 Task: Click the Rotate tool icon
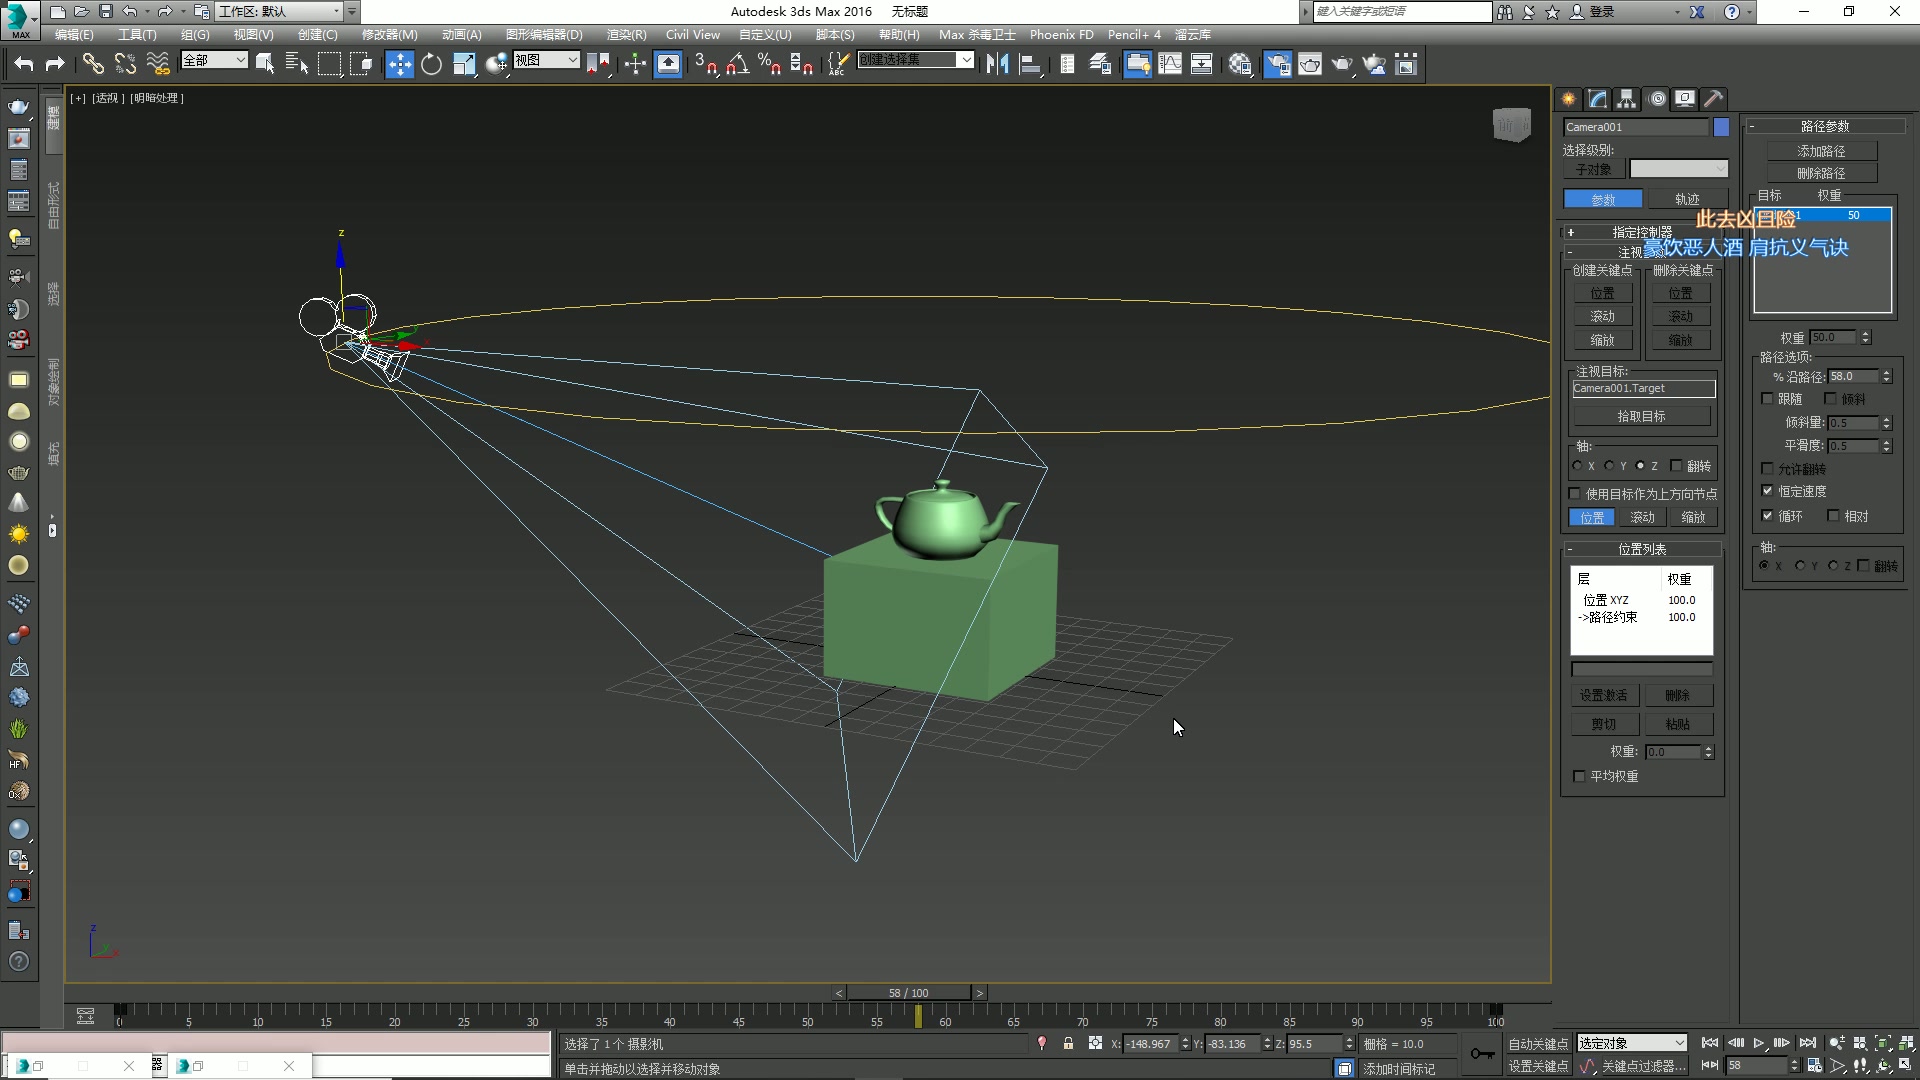point(431,65)
